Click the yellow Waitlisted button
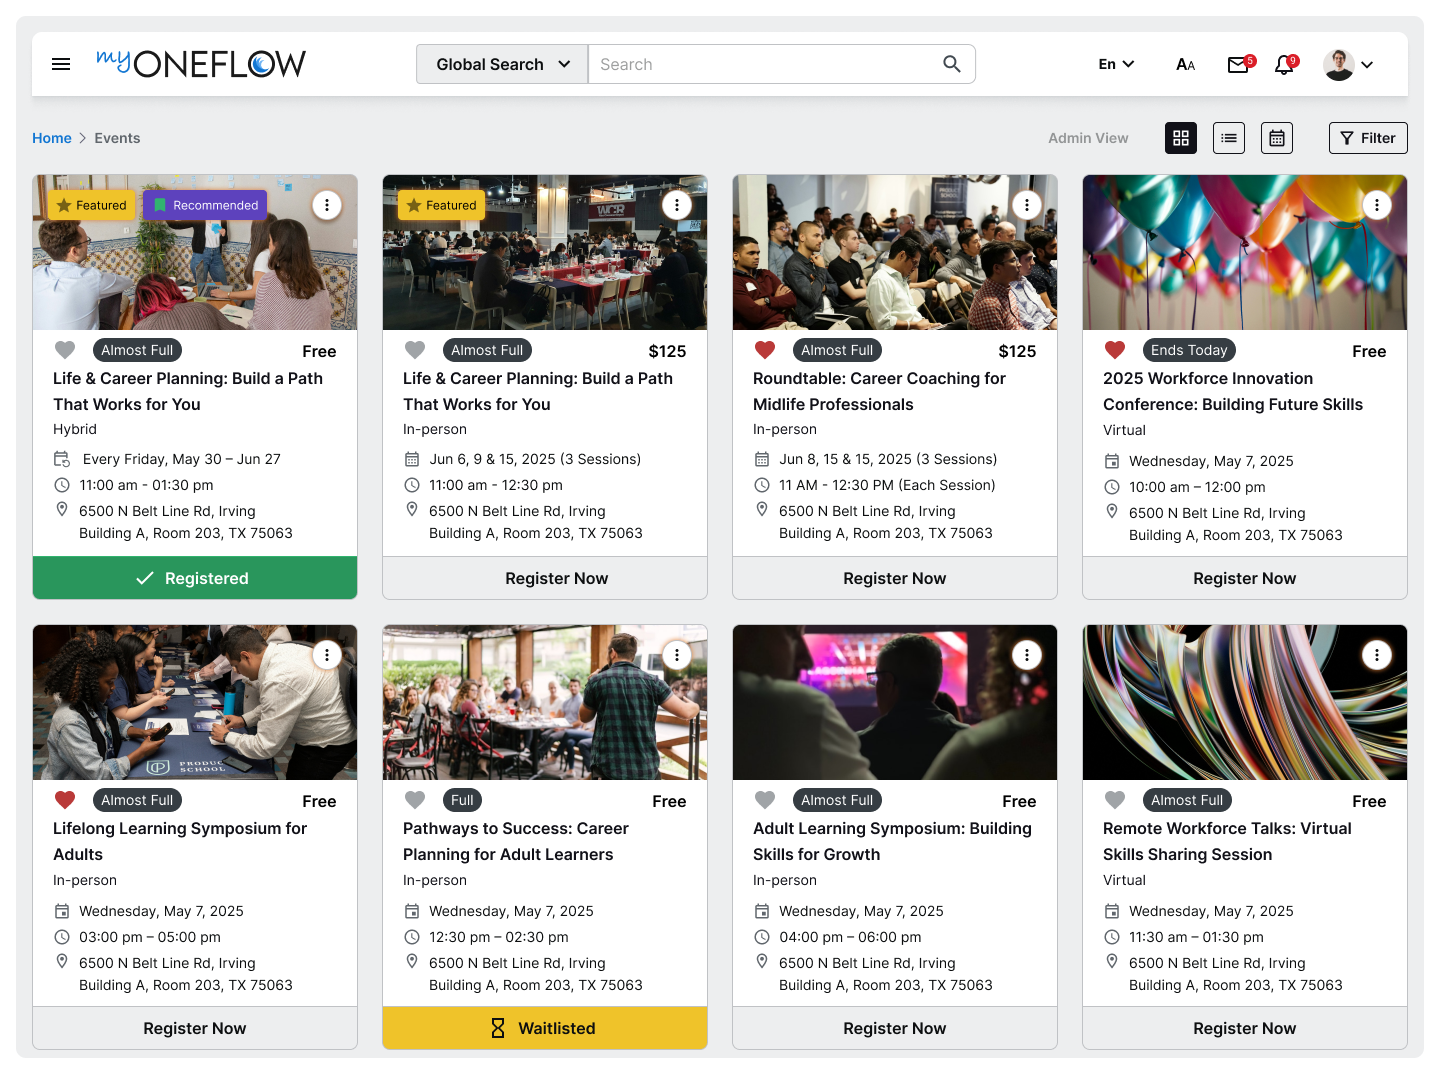This screenshot has width=1440, height=1074. (545, 1028)
